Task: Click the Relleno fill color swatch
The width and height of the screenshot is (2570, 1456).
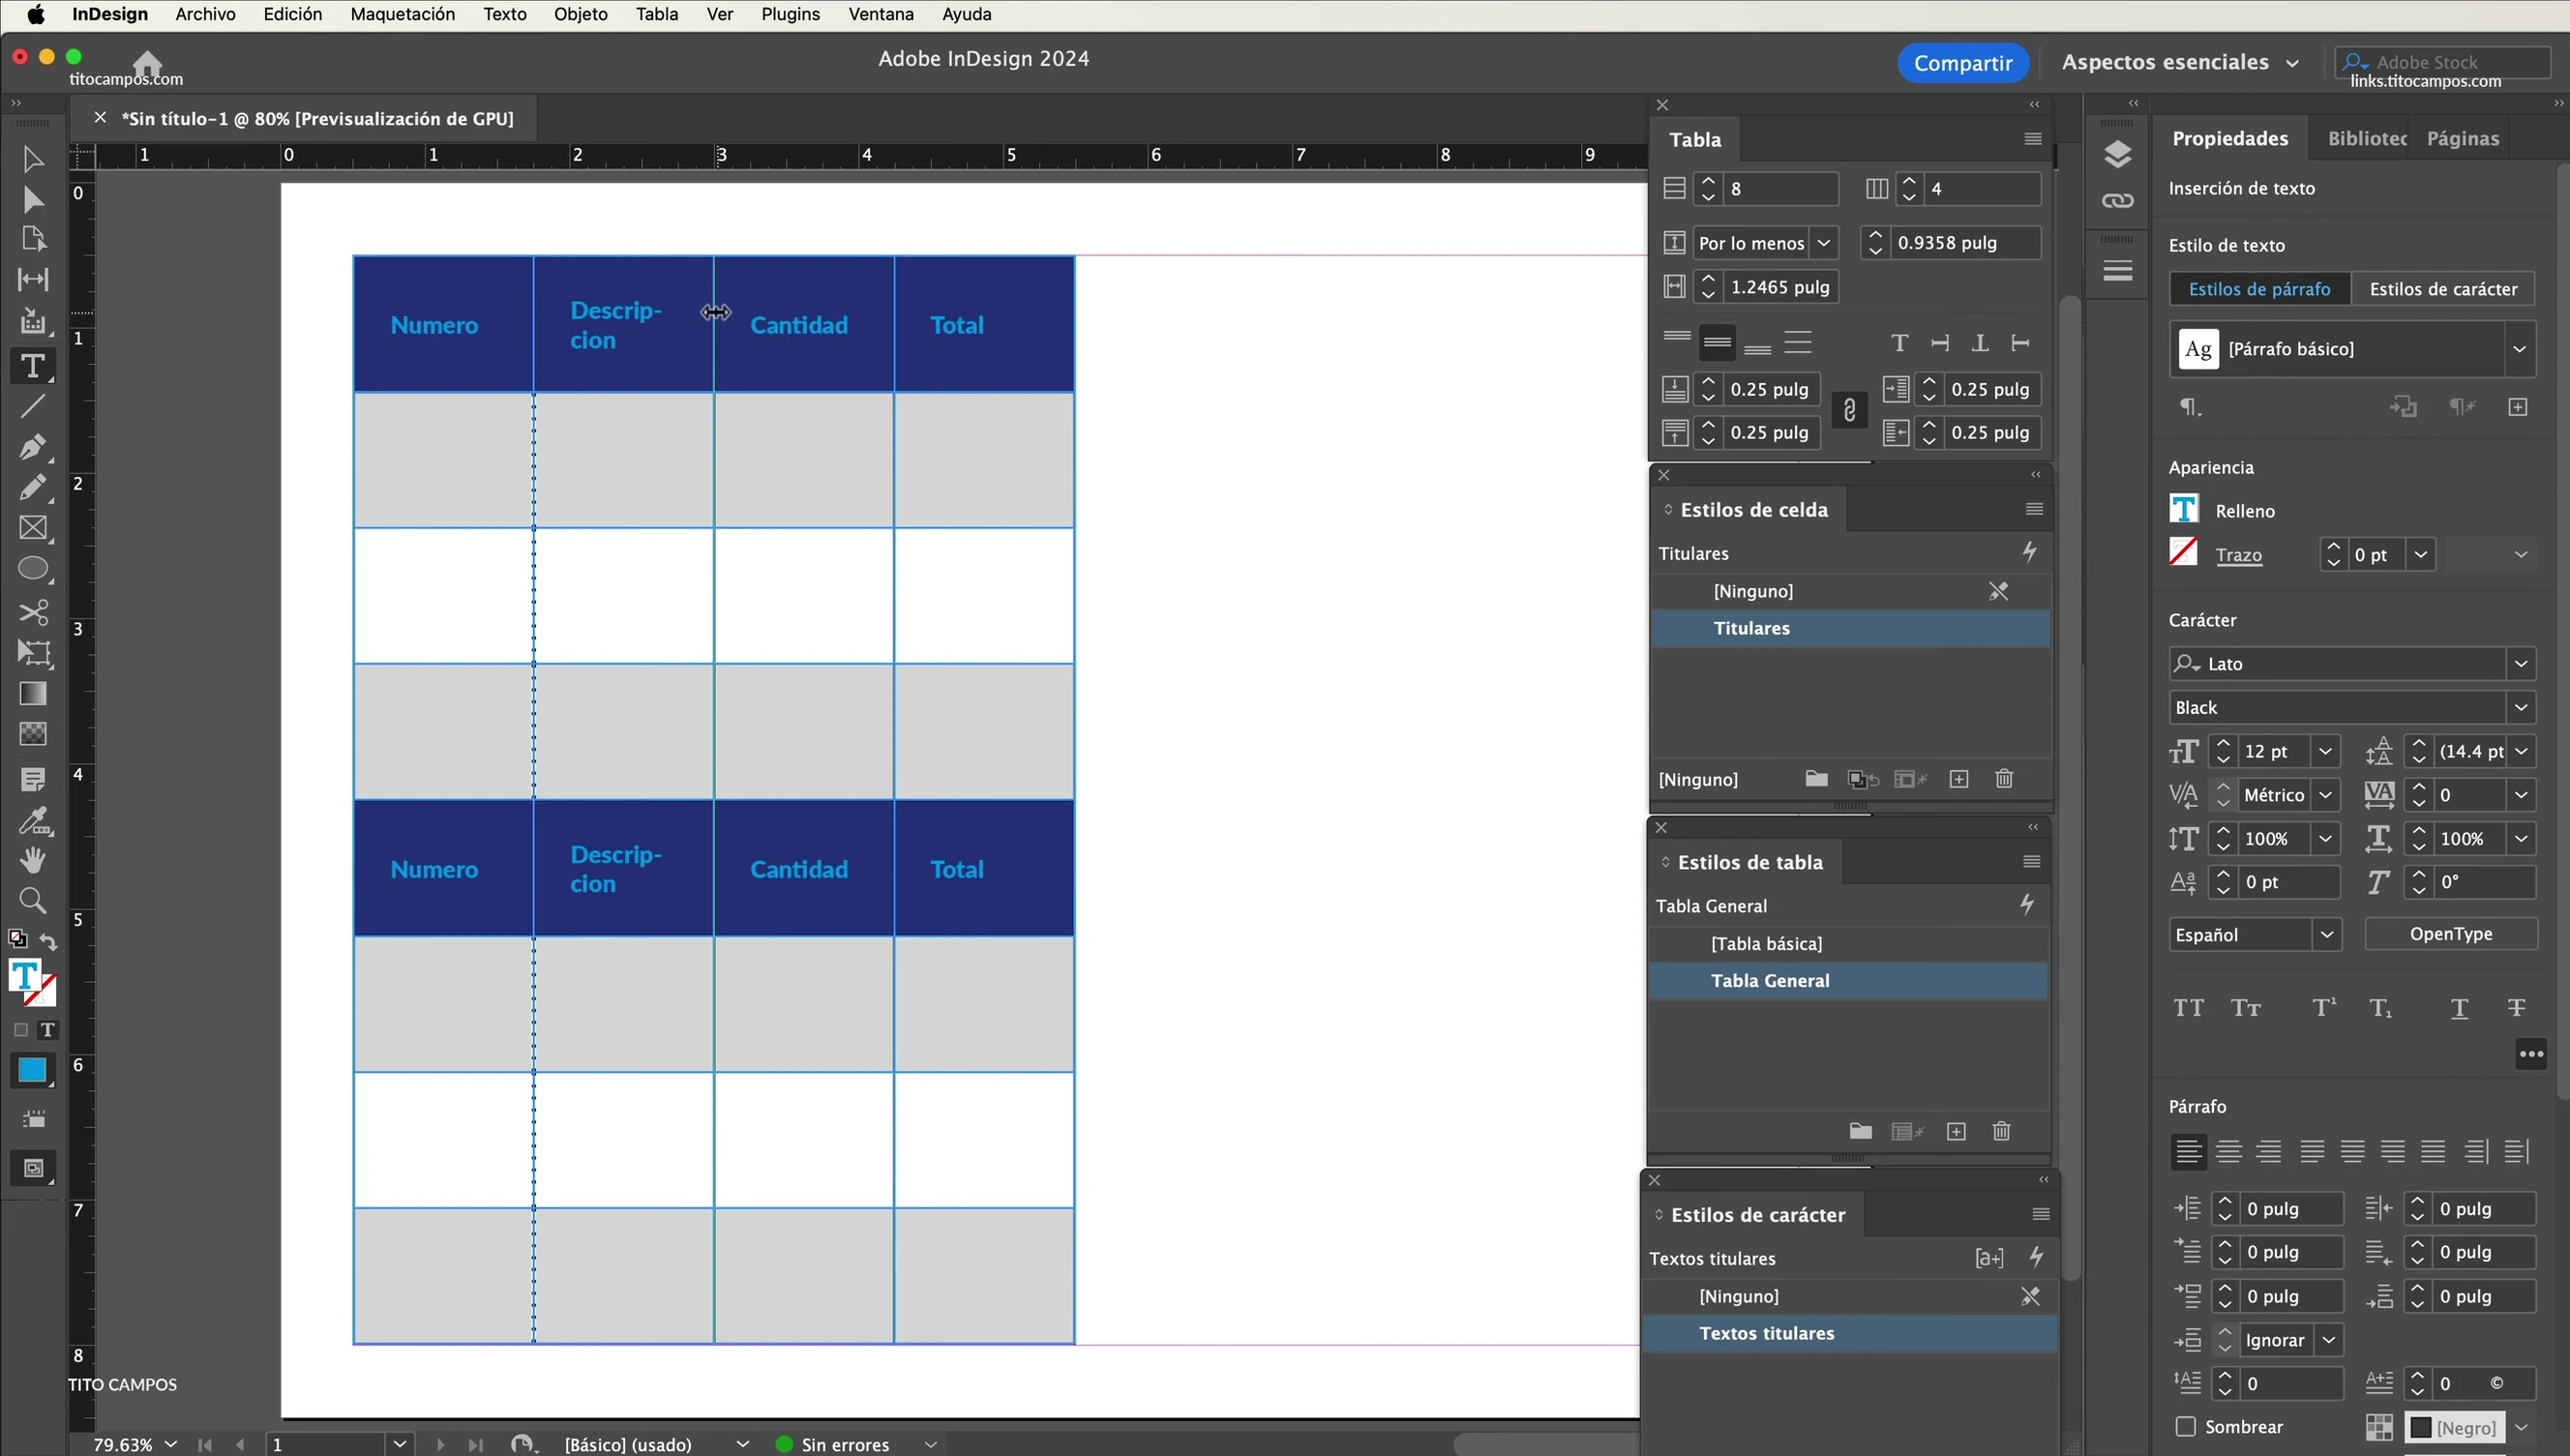Action: coord(2184,509)
